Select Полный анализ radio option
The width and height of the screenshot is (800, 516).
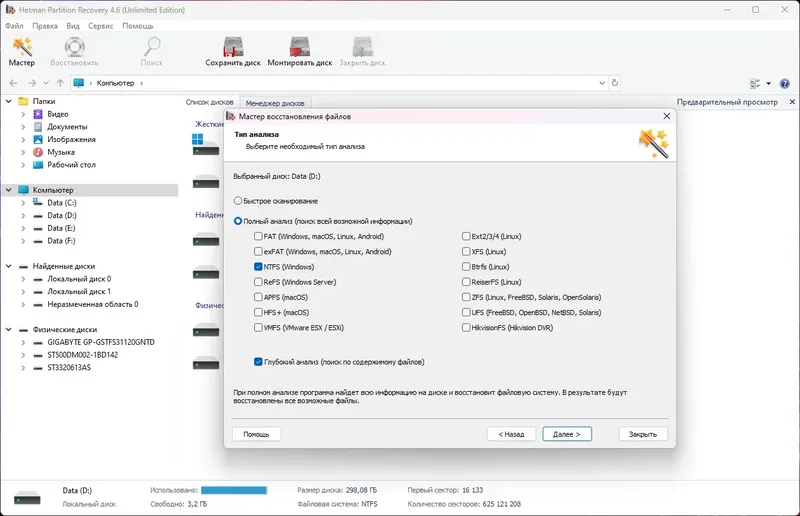238,221
